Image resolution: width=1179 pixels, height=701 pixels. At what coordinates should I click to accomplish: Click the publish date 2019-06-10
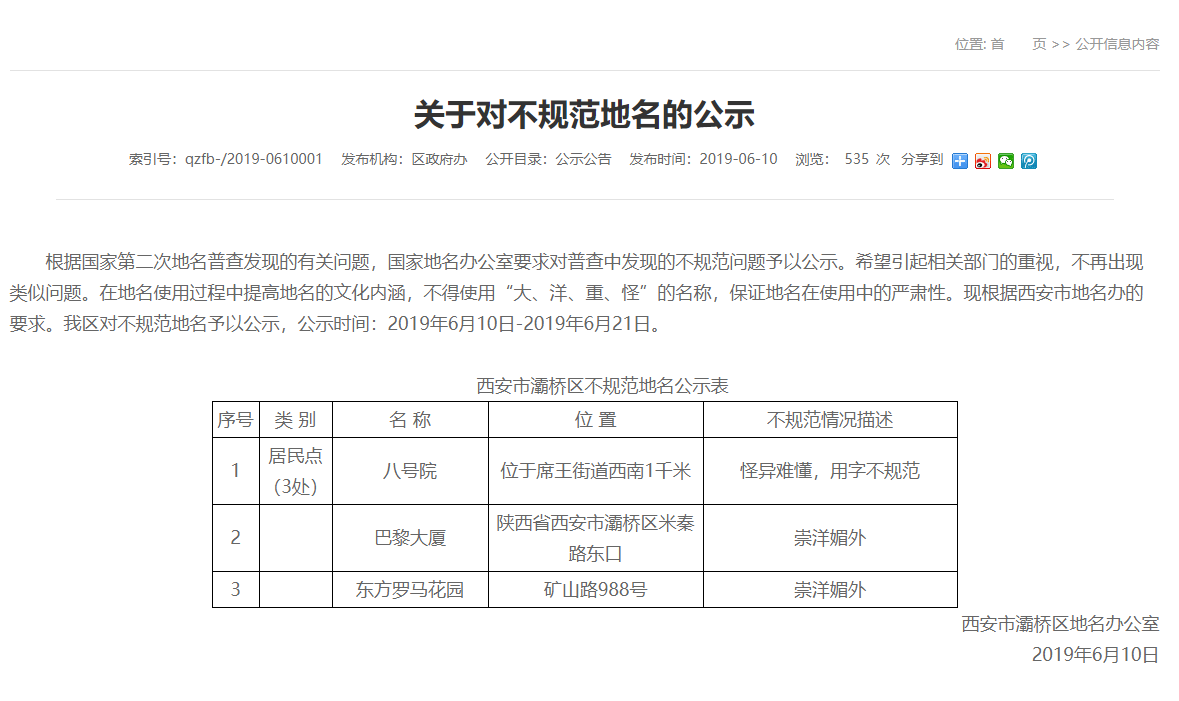click(x=738, y=159)
